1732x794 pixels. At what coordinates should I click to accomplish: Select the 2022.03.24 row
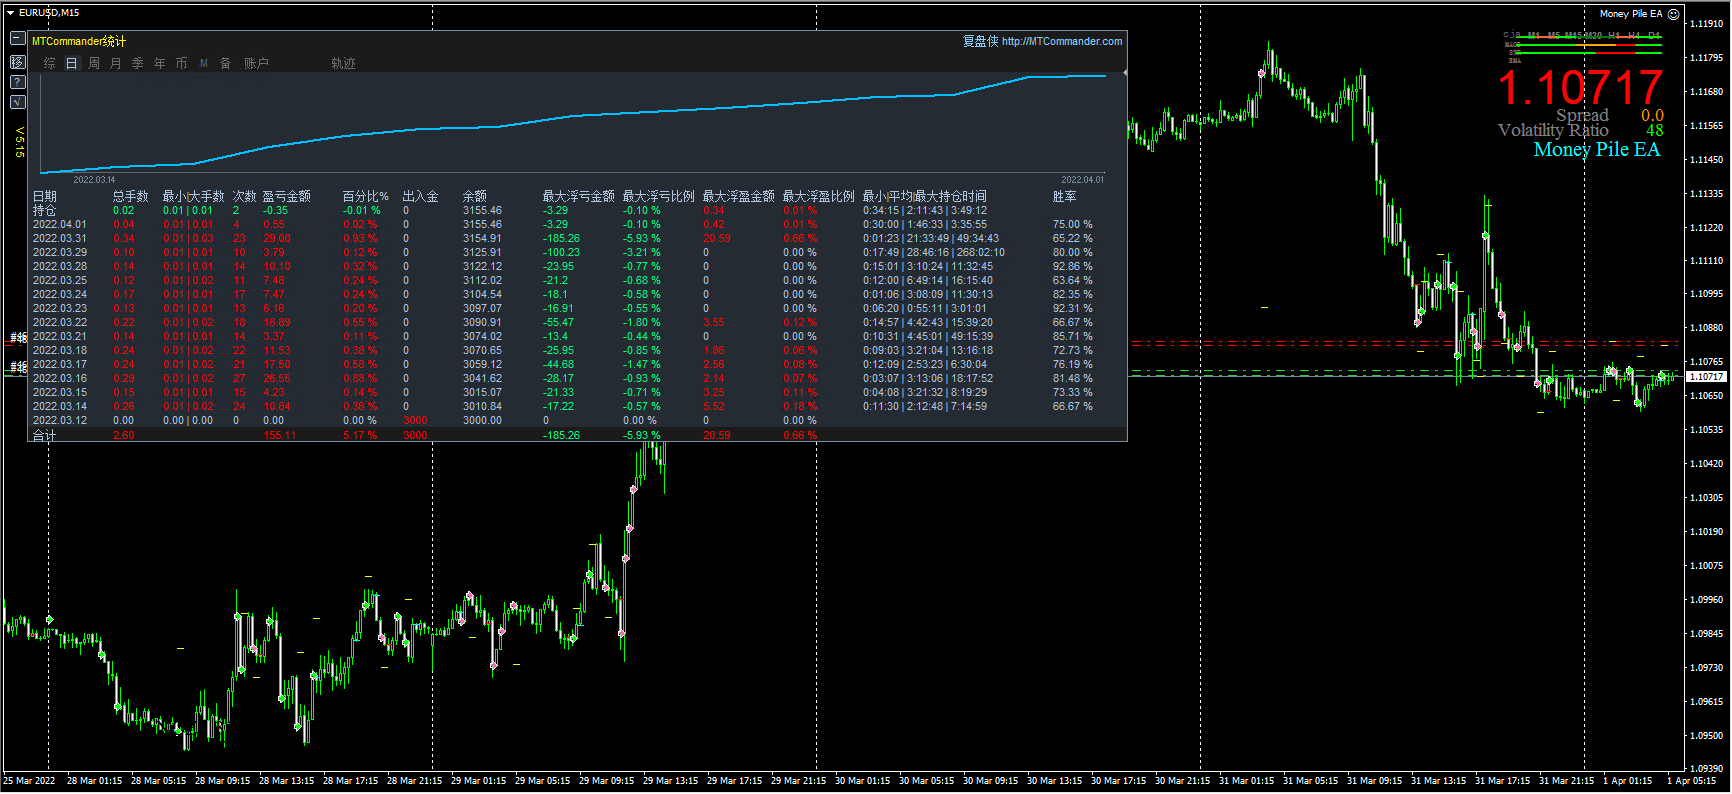pyautogui.click(x=577, y=294)
